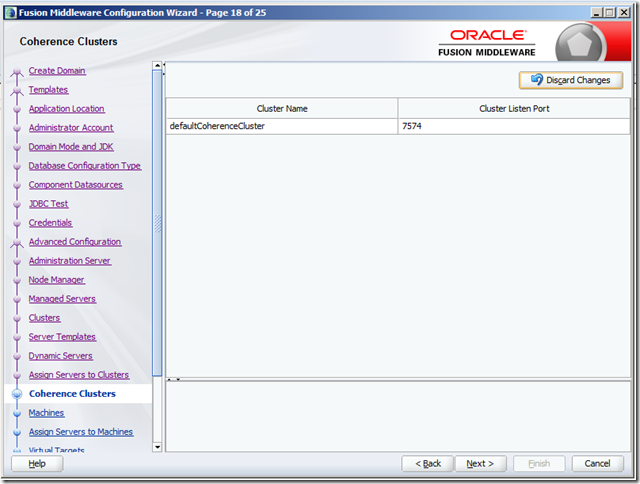Image resolution: width=640 pixels, height=484 pixels.
Task: Click the wizard title bar application icon
Action: point(11,13)
